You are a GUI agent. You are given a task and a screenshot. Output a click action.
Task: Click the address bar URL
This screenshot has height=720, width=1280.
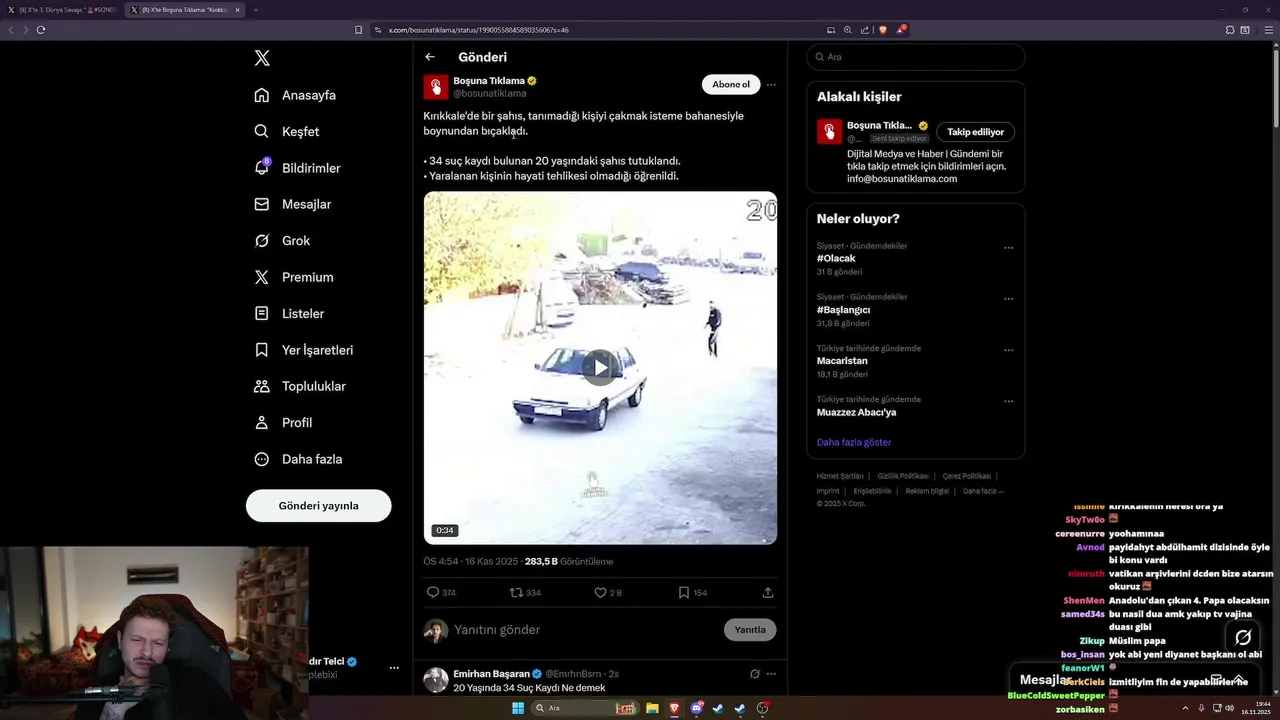pos(479,30)
